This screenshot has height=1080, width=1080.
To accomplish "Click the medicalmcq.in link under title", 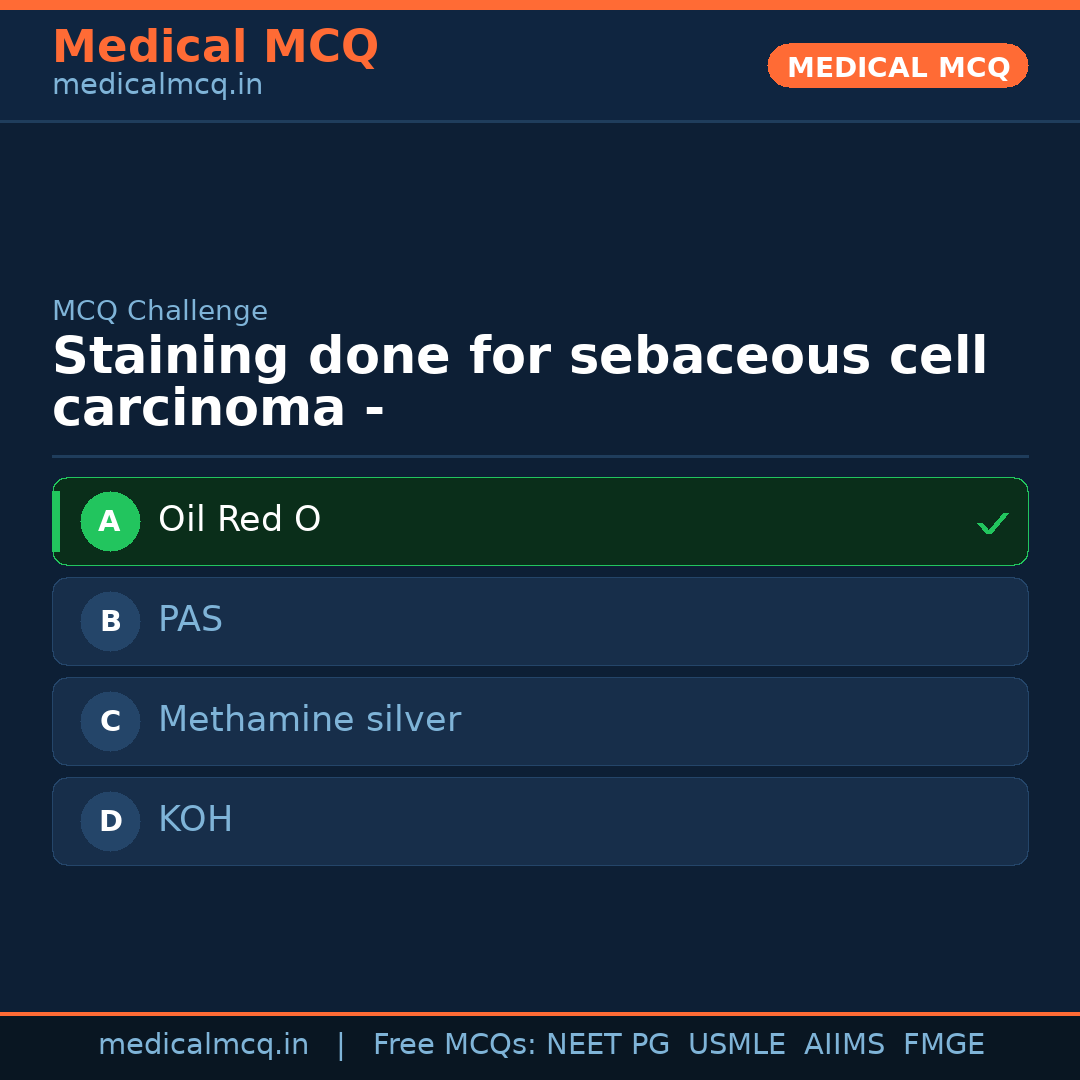I will click(x=157, y=84).
